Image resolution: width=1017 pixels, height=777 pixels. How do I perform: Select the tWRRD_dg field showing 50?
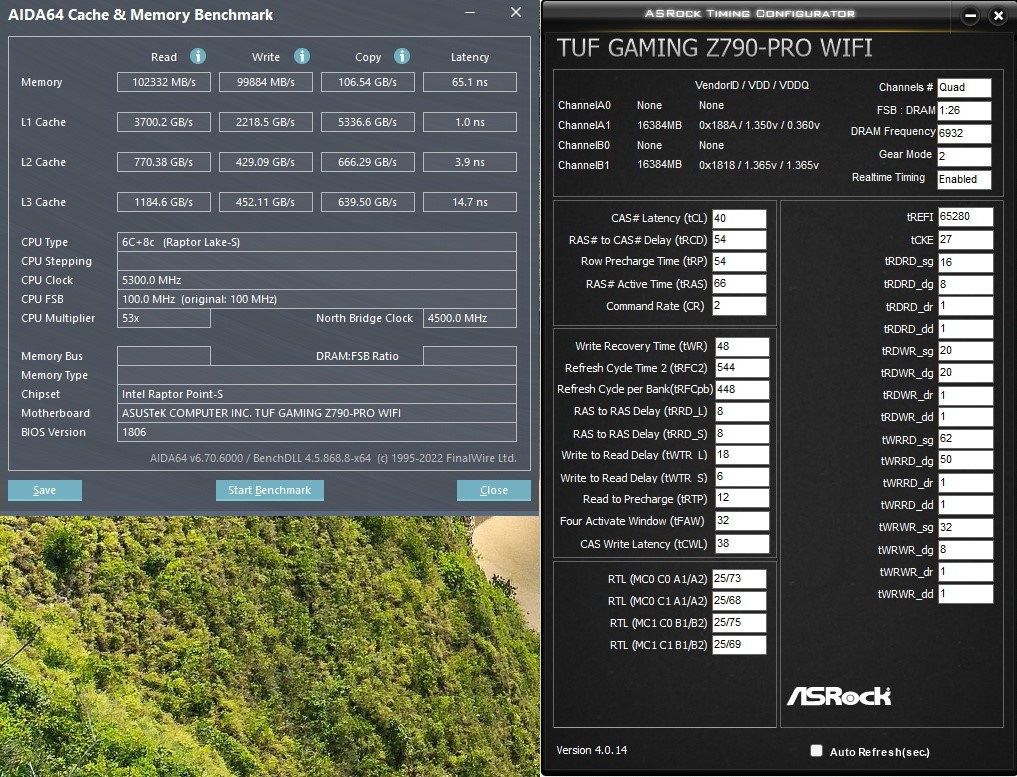965,460
